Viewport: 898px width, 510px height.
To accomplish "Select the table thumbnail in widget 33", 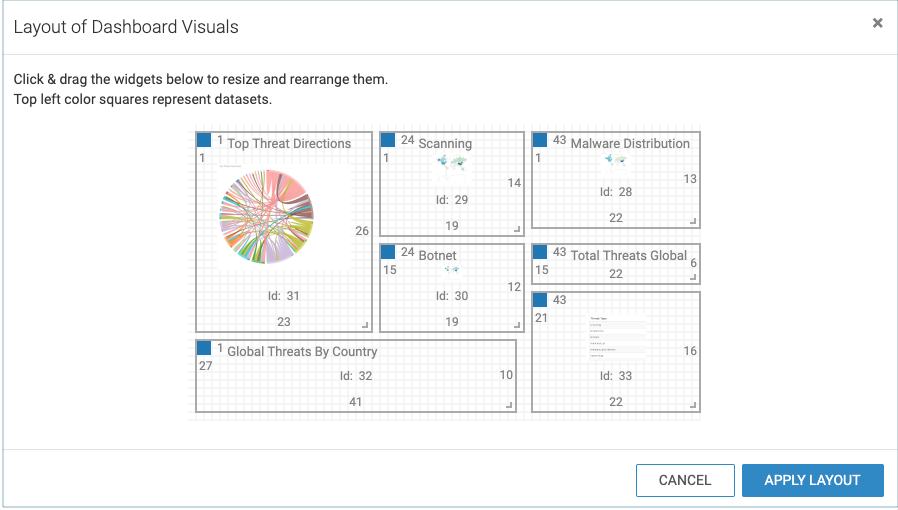I will coord(615,337).
